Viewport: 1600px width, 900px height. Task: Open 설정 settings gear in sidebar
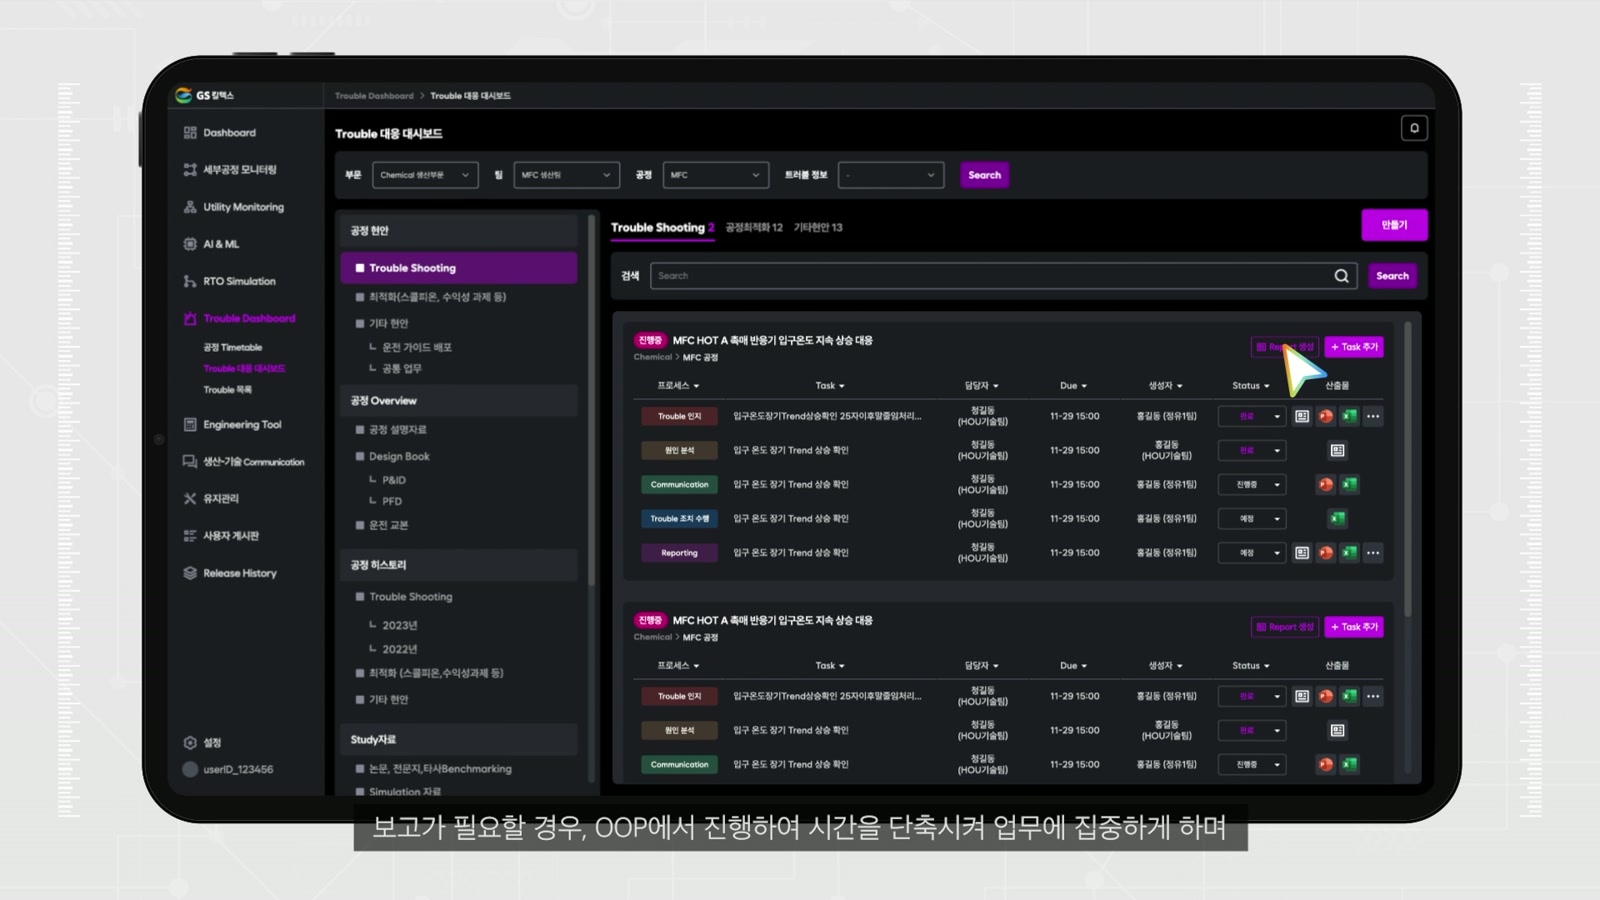coord(190,742)
